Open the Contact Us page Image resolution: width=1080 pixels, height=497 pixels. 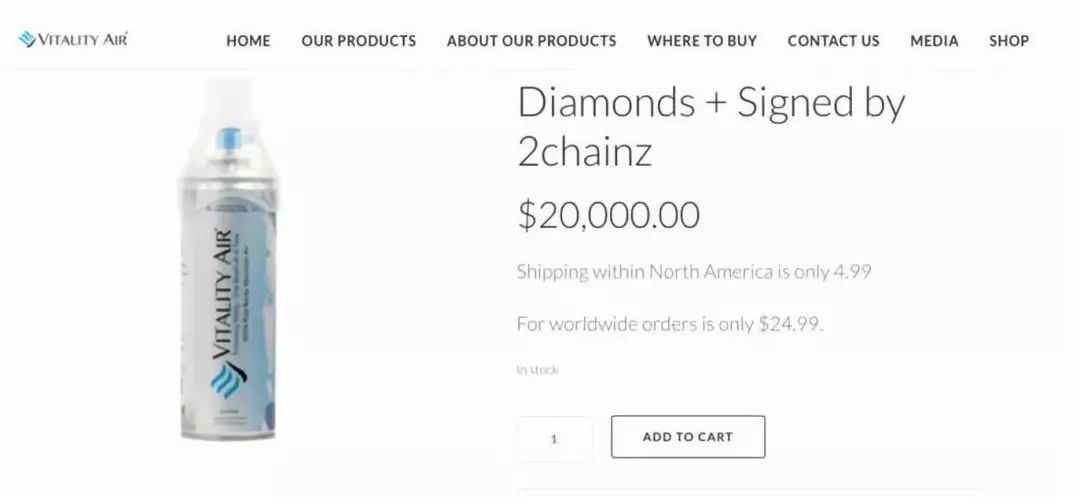(x=833, y=41)
